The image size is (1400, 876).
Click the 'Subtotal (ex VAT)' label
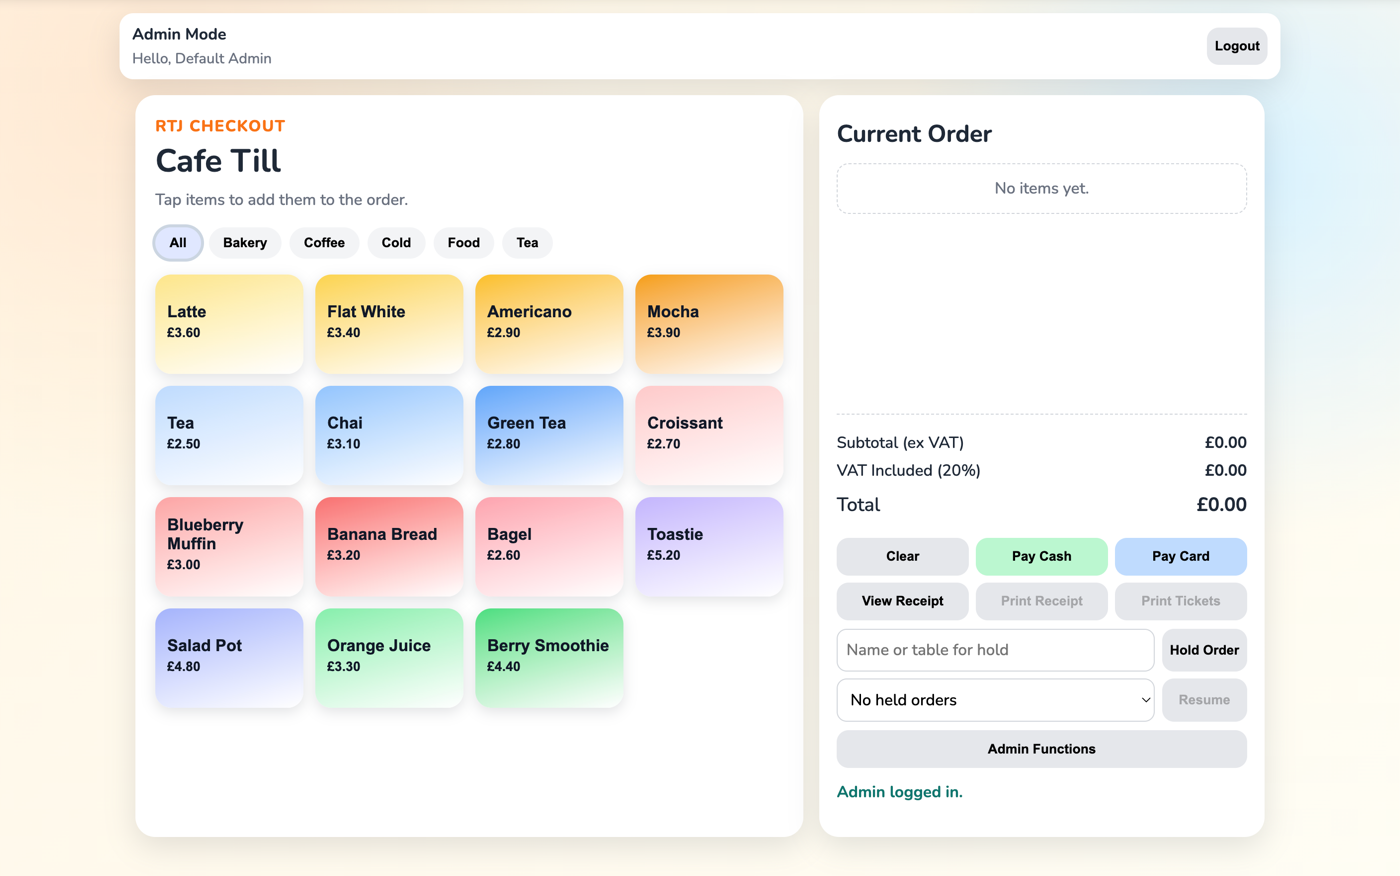pyautogui.click(x=900, y=442)
